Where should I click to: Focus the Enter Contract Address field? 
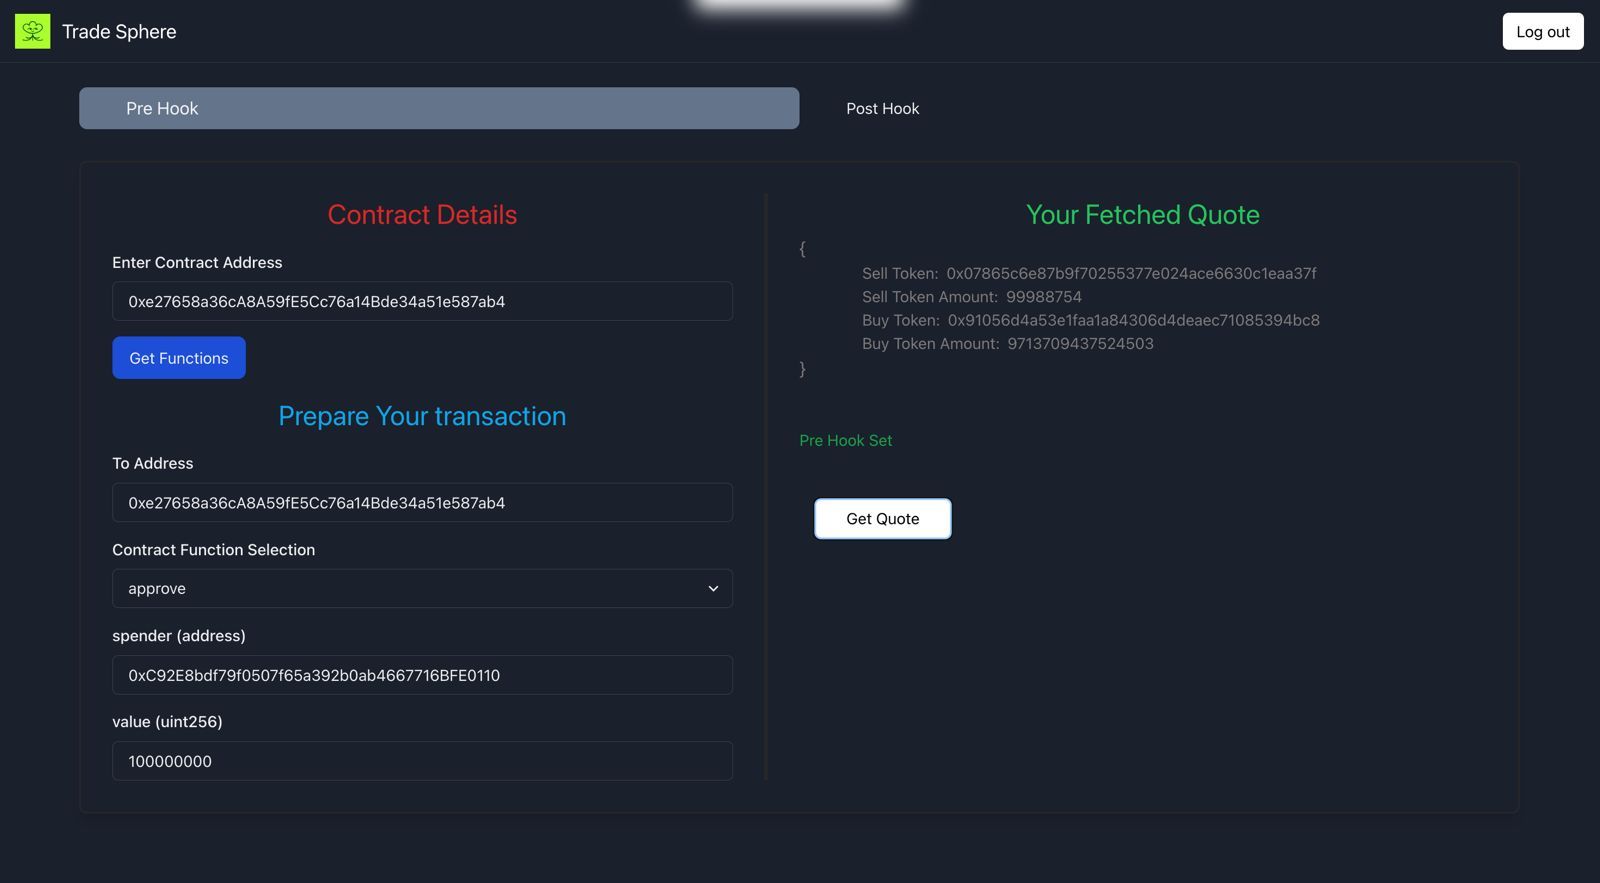(422, 301)
